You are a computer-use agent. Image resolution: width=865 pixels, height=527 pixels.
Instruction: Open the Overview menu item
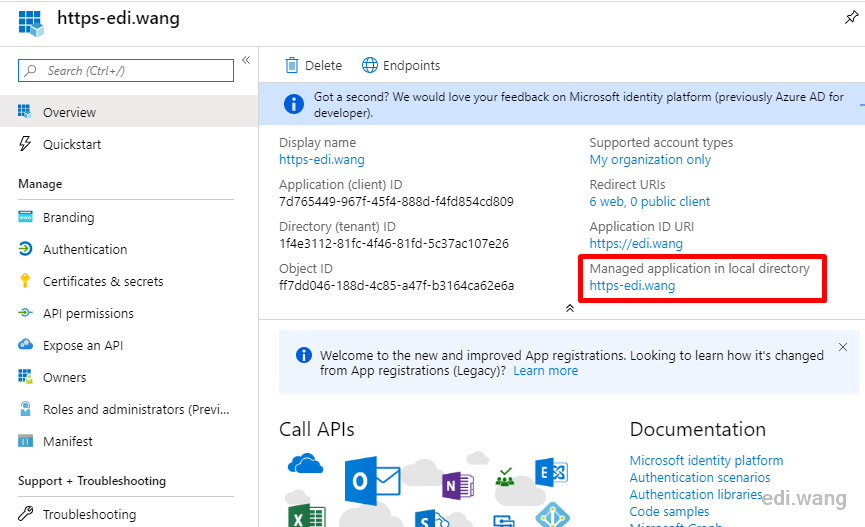(x=129, y=112)
